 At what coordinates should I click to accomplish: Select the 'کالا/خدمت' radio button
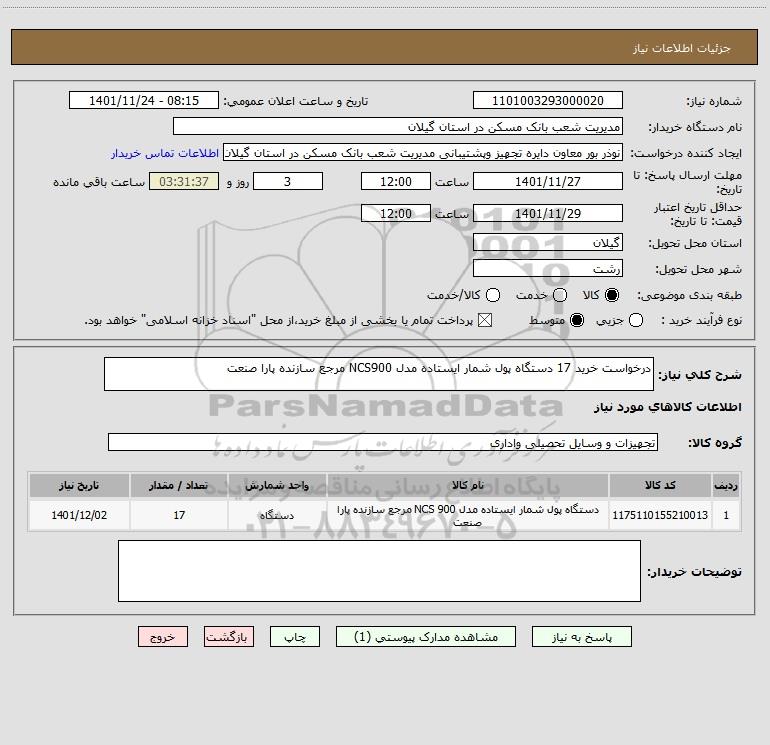coord(493,295)
